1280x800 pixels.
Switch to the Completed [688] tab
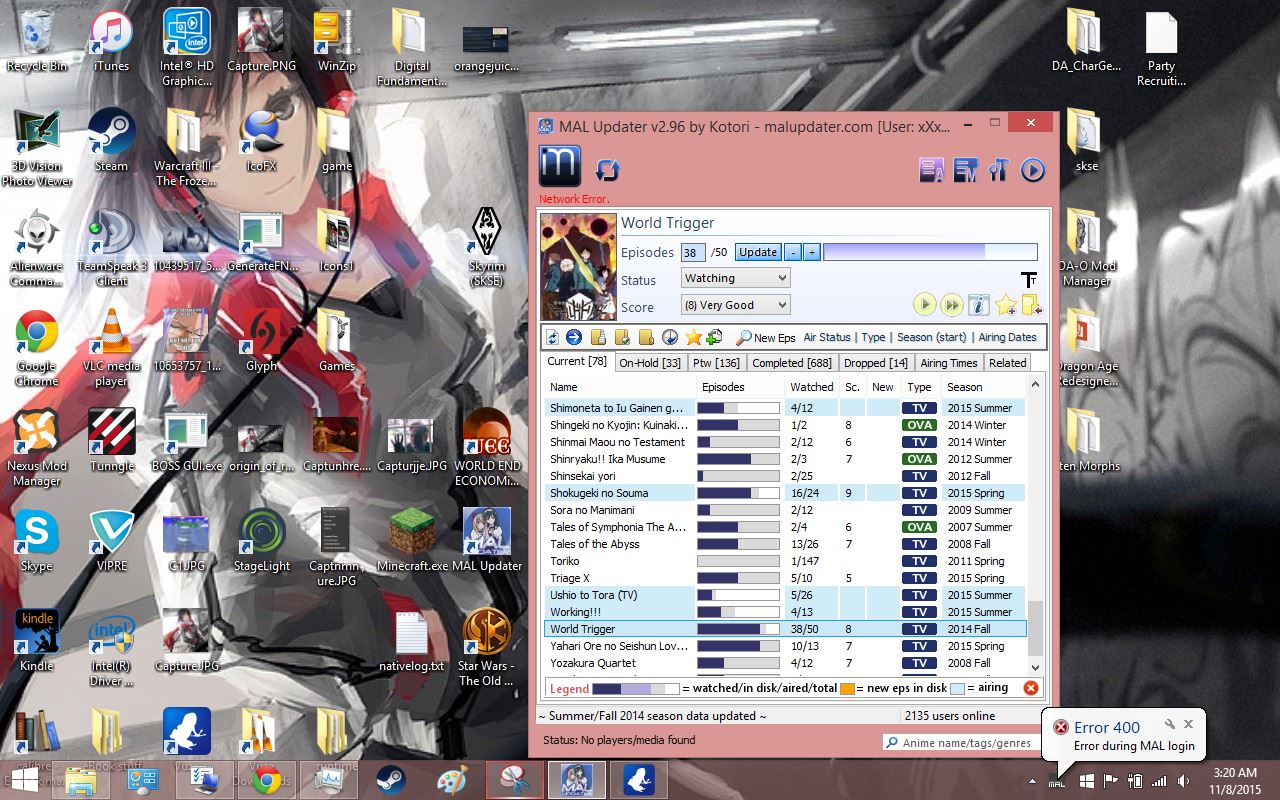coord(790,362)
